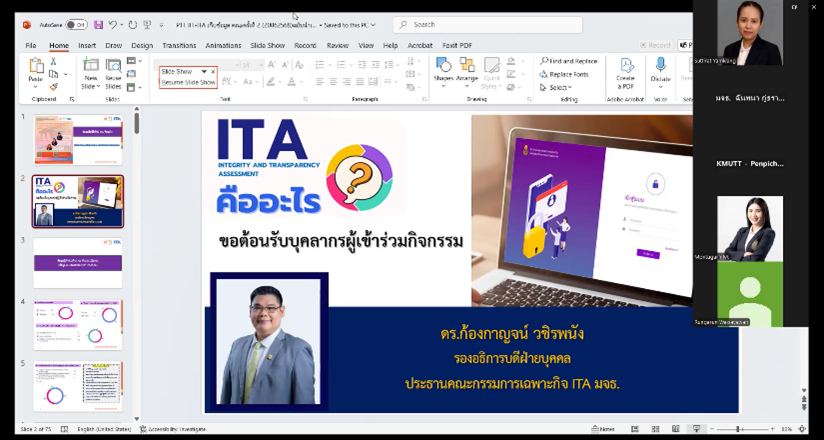The height and width of the screenshot is (440, 824).
Task: Click the Center alignment icon
Action: point(333,81)
